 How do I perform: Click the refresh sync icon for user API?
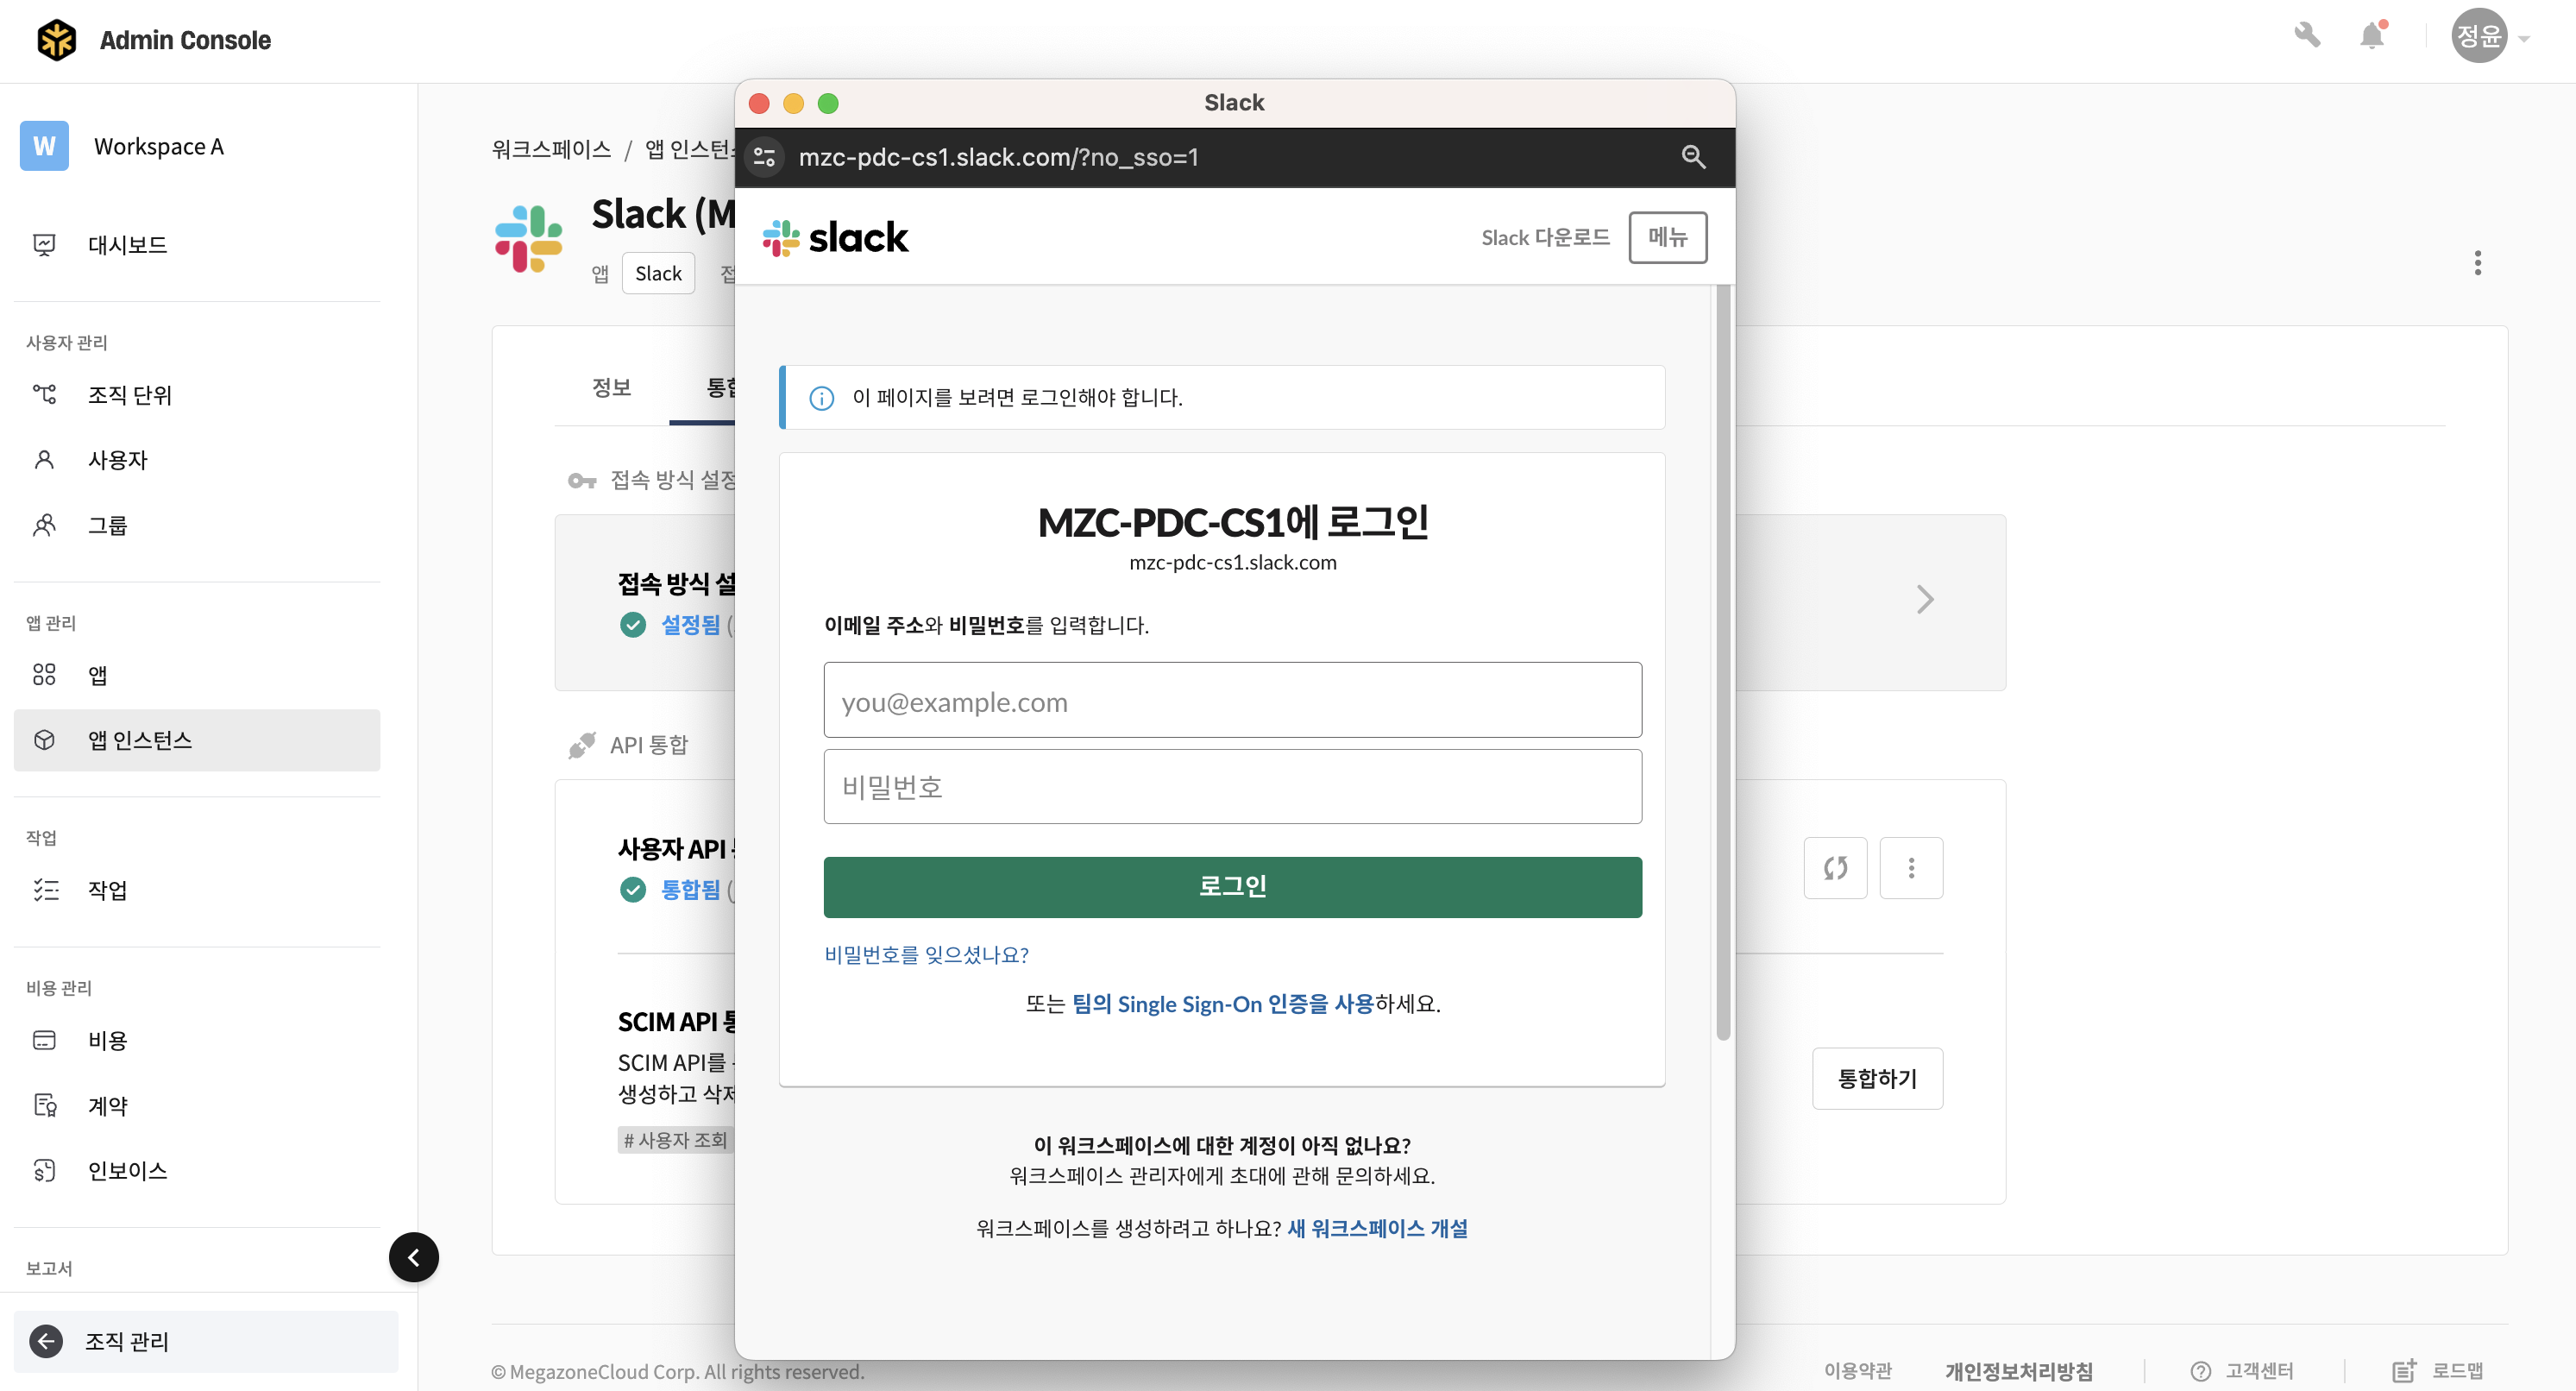(1835, 868)
